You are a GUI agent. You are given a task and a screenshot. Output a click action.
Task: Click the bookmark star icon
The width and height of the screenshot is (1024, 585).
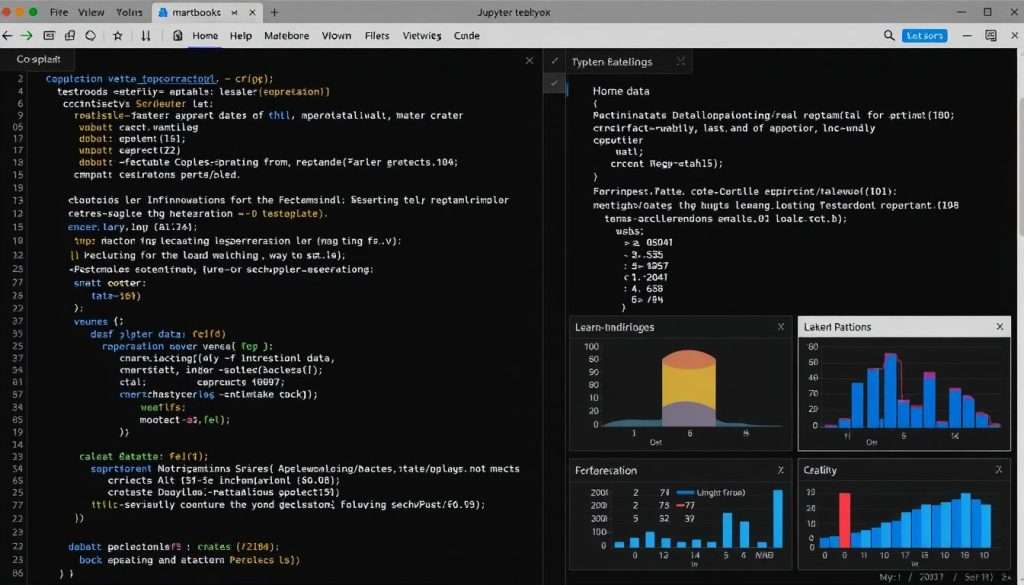tap(116, 34)
